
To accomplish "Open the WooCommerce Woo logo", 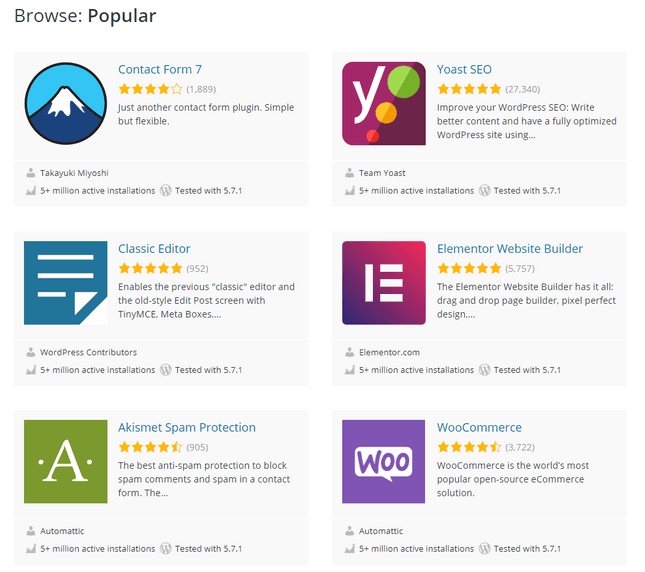I will coord(384,461).
